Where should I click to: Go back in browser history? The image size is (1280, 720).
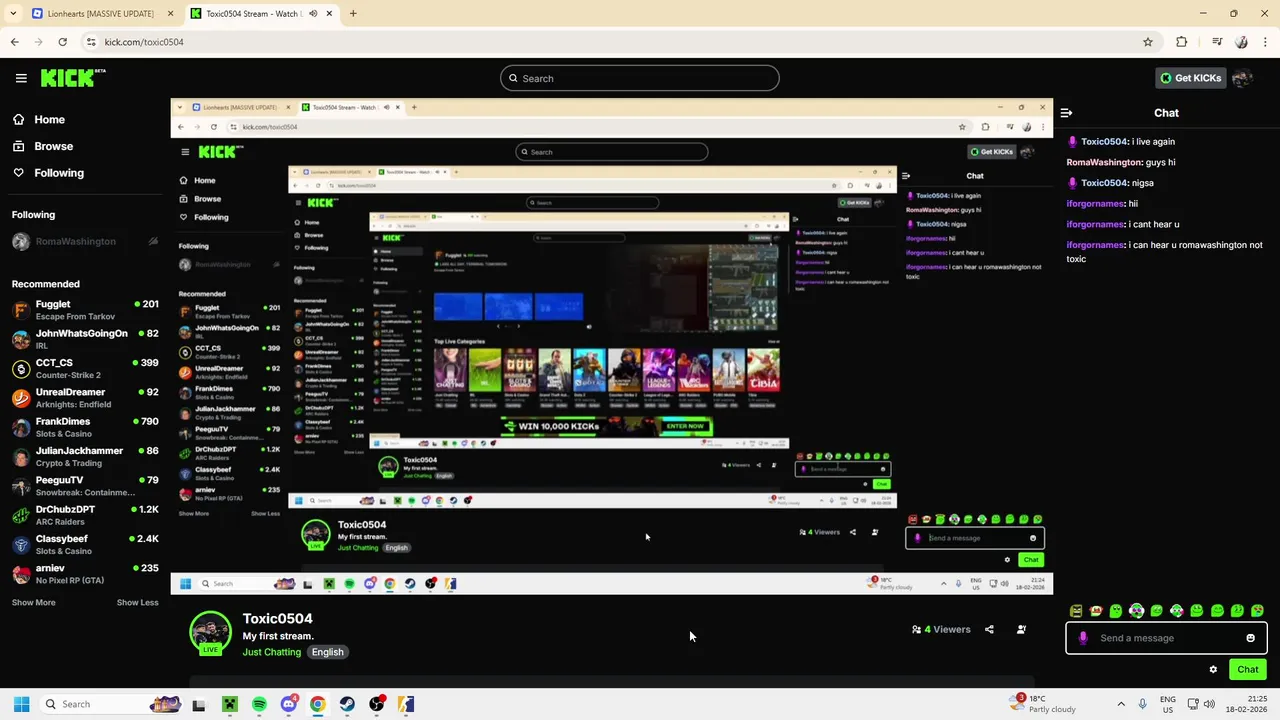[x=14, y=42]
